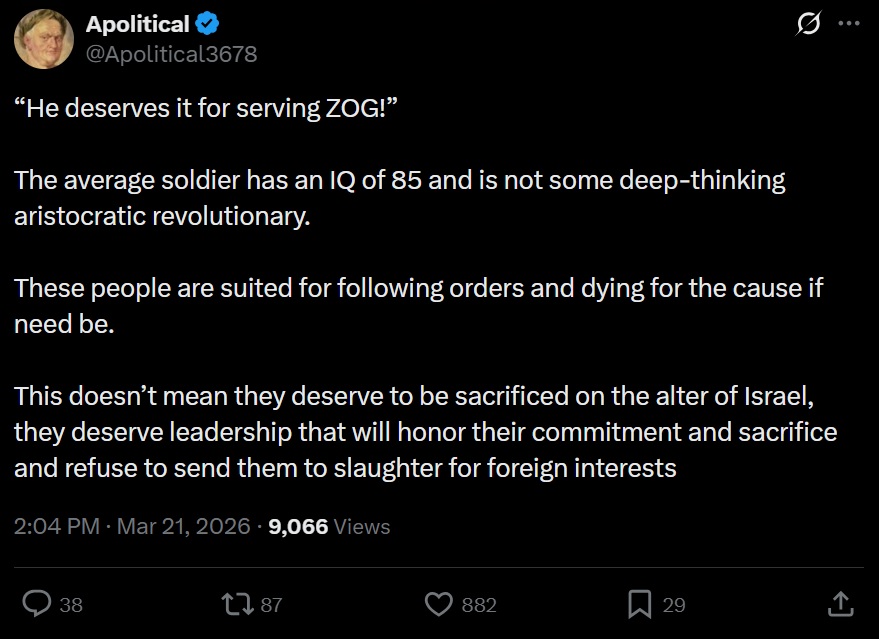879x639 pixels.
Task: Click the Apolitical profile avatar picture
Action: pos(44,39)
